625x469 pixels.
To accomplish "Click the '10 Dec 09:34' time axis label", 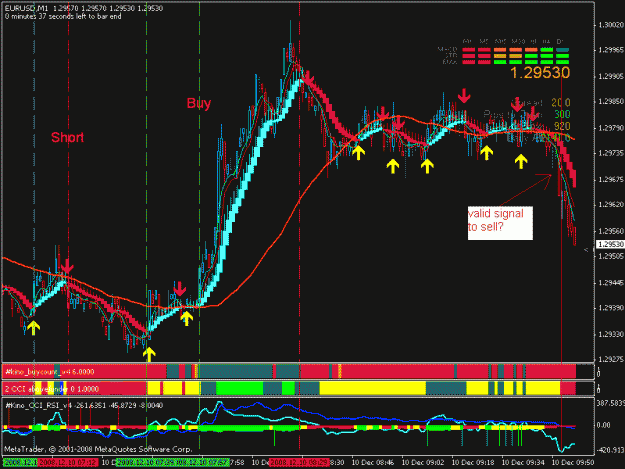I will [523, 463].
